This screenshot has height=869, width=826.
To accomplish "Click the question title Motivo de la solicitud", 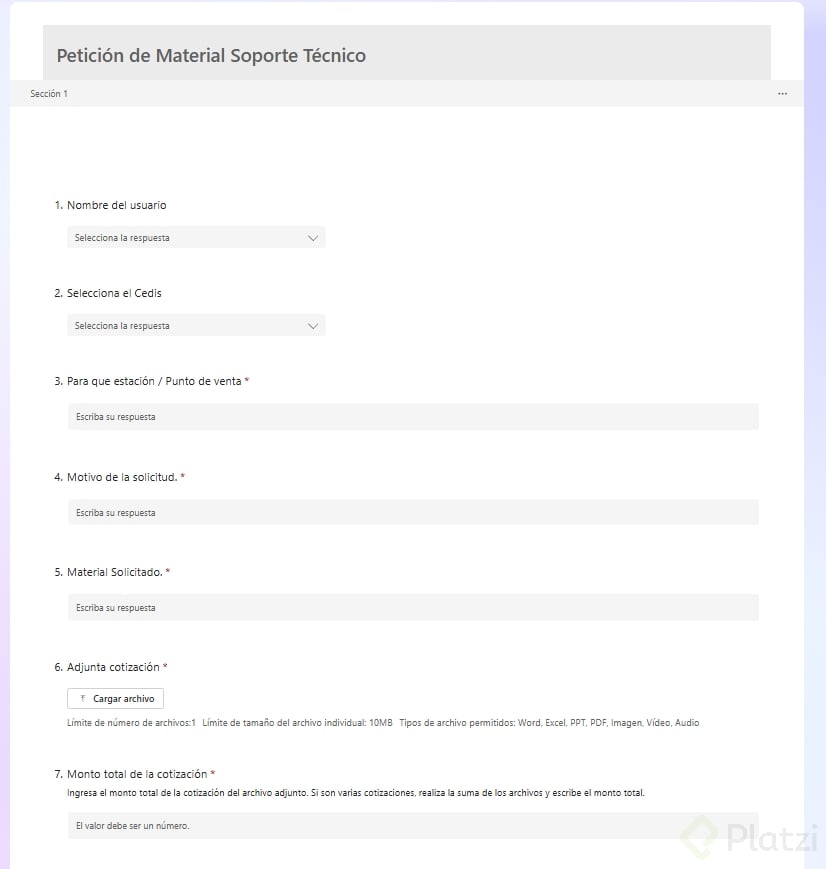I will click(122, 477).
